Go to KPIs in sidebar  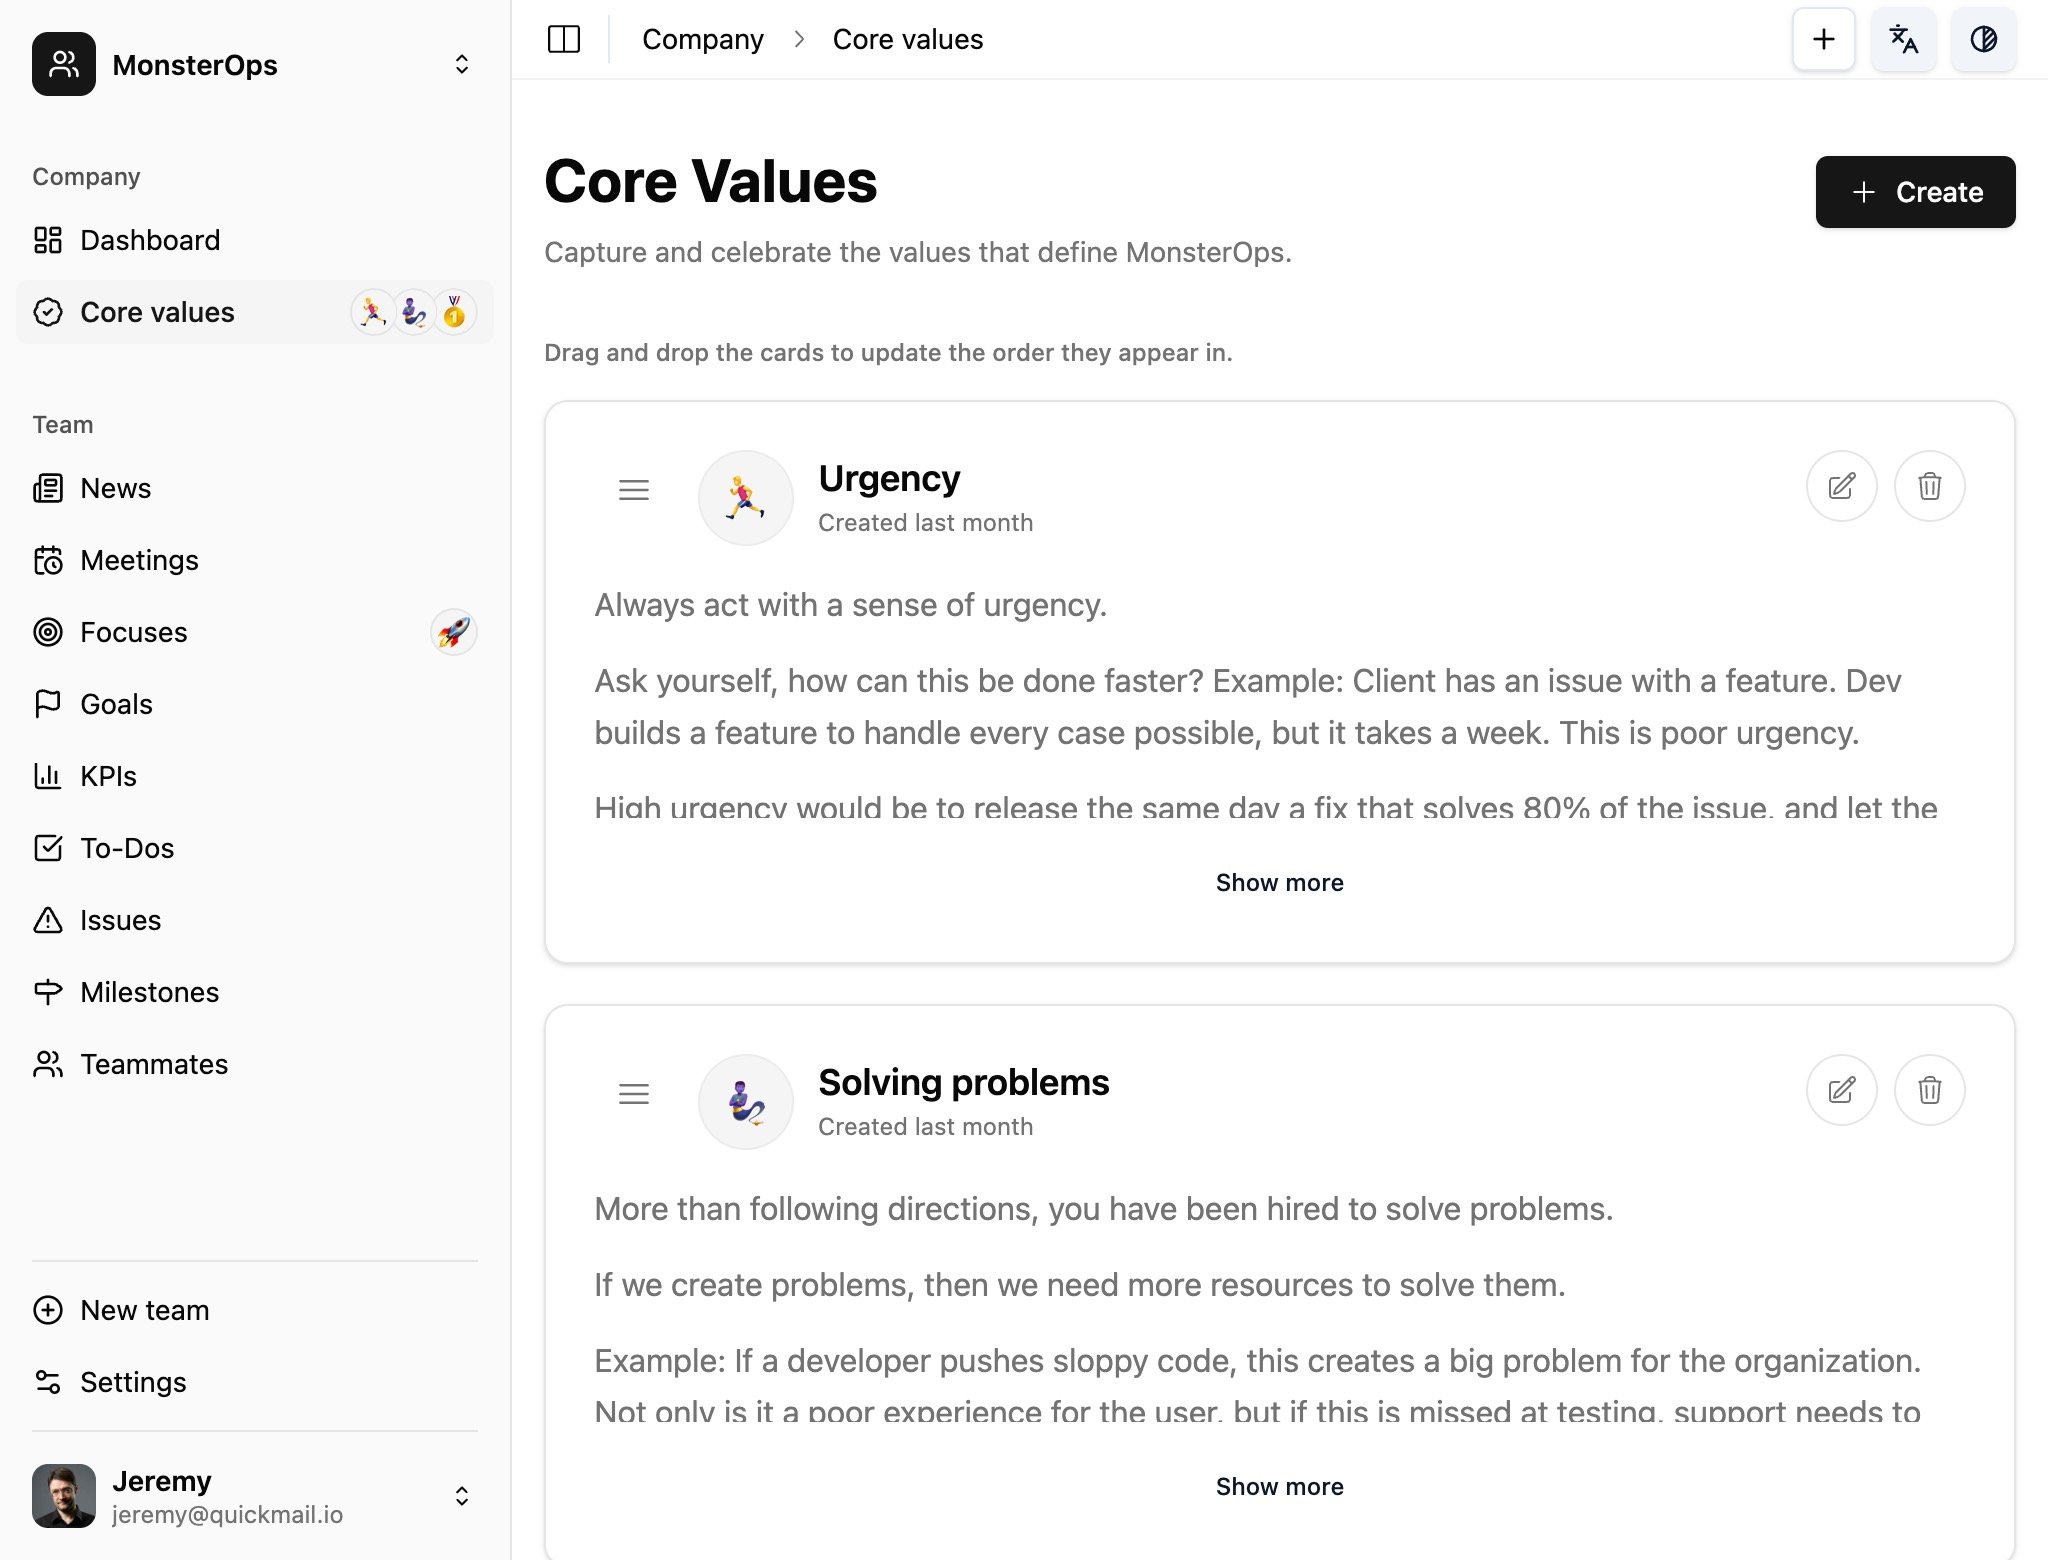(x=108, y=776)
